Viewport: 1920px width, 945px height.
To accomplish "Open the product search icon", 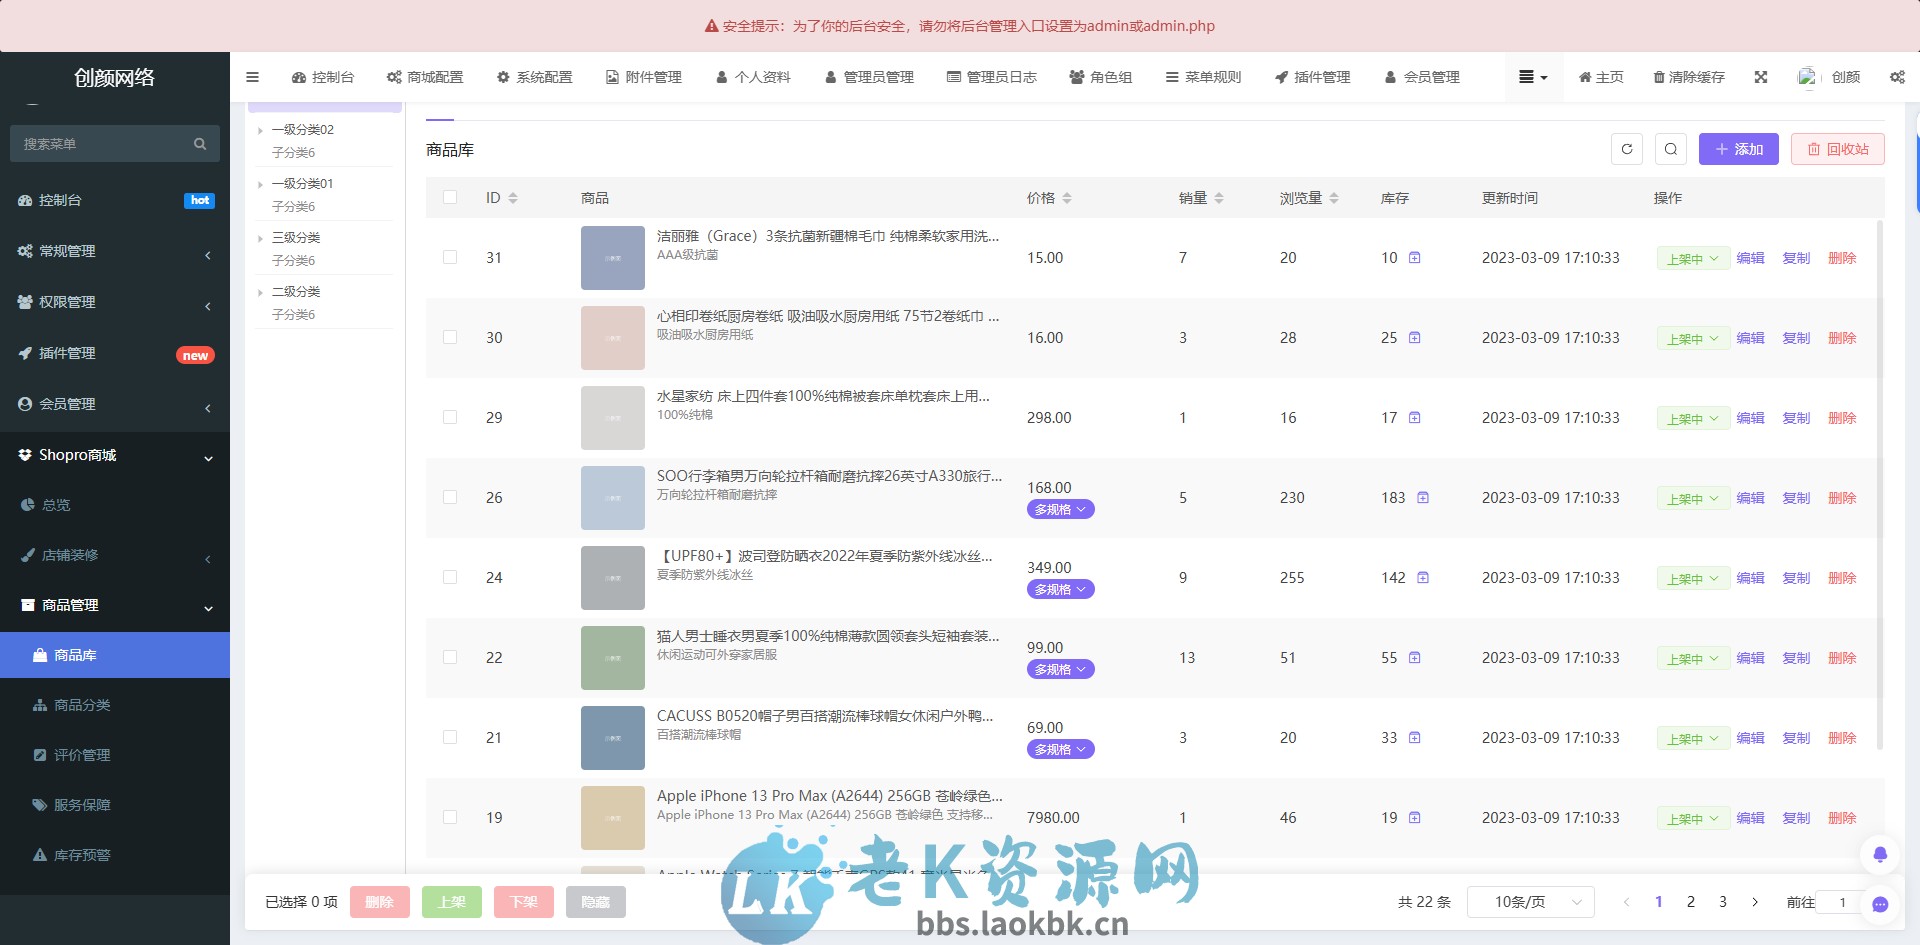I will pyautogui.click(x=1671, y=148).
